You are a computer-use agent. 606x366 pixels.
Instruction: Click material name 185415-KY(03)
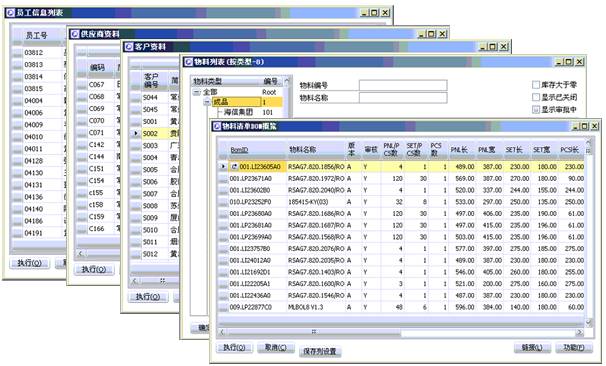[308, 202]
